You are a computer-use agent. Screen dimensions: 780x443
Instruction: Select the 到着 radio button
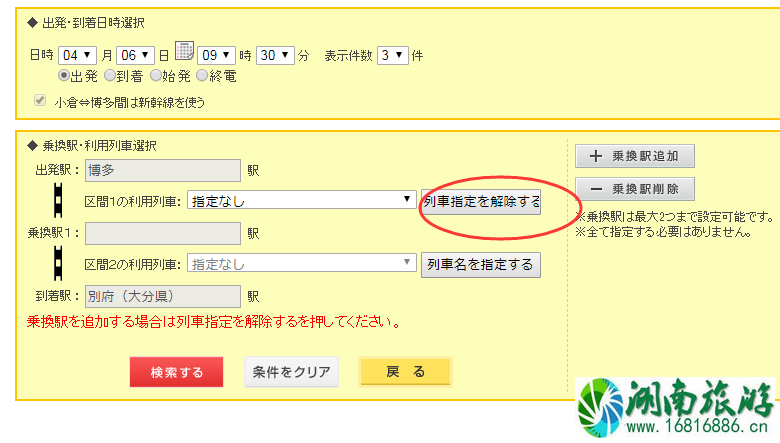pyautogui.click(x=110, y=76)
